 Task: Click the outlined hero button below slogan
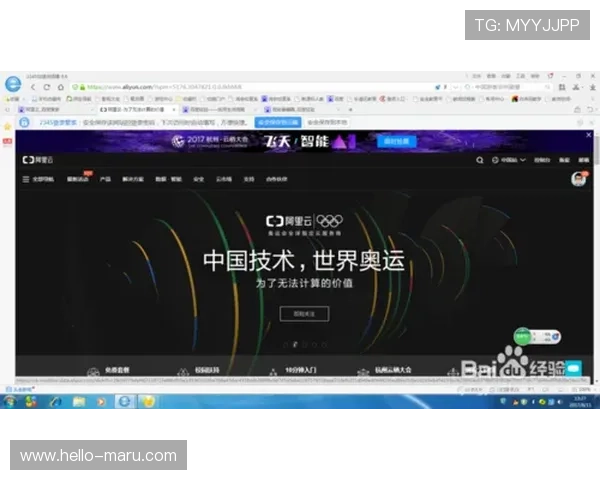click(304, 314)
